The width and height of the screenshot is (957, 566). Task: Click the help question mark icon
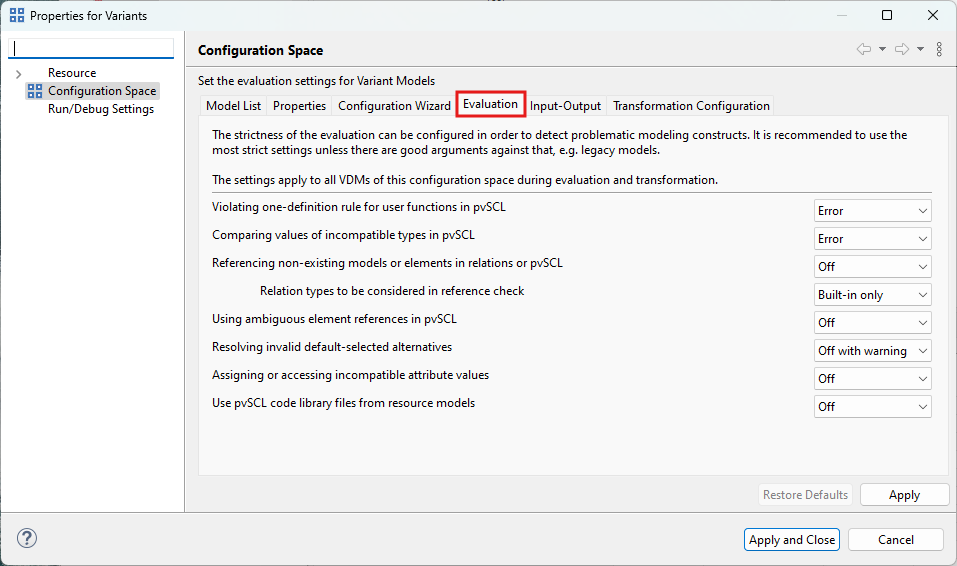click(x=28, y=539)
